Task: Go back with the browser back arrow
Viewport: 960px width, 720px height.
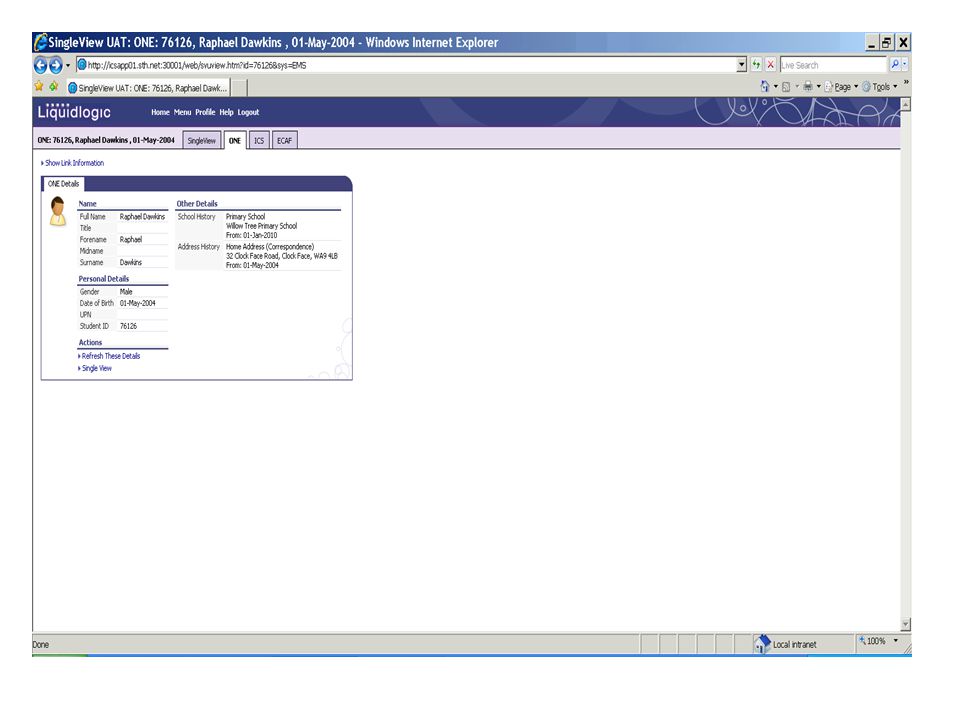Action: [x=40, y=65]
